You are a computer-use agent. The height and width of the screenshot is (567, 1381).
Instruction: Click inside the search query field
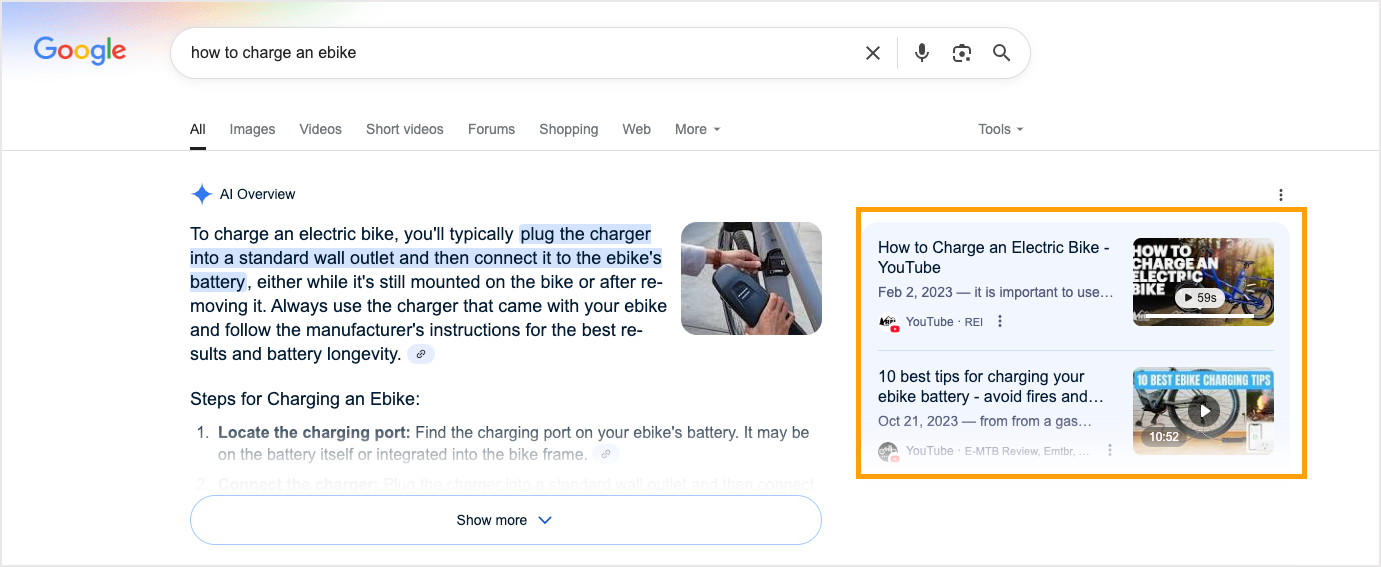(500, 53)
